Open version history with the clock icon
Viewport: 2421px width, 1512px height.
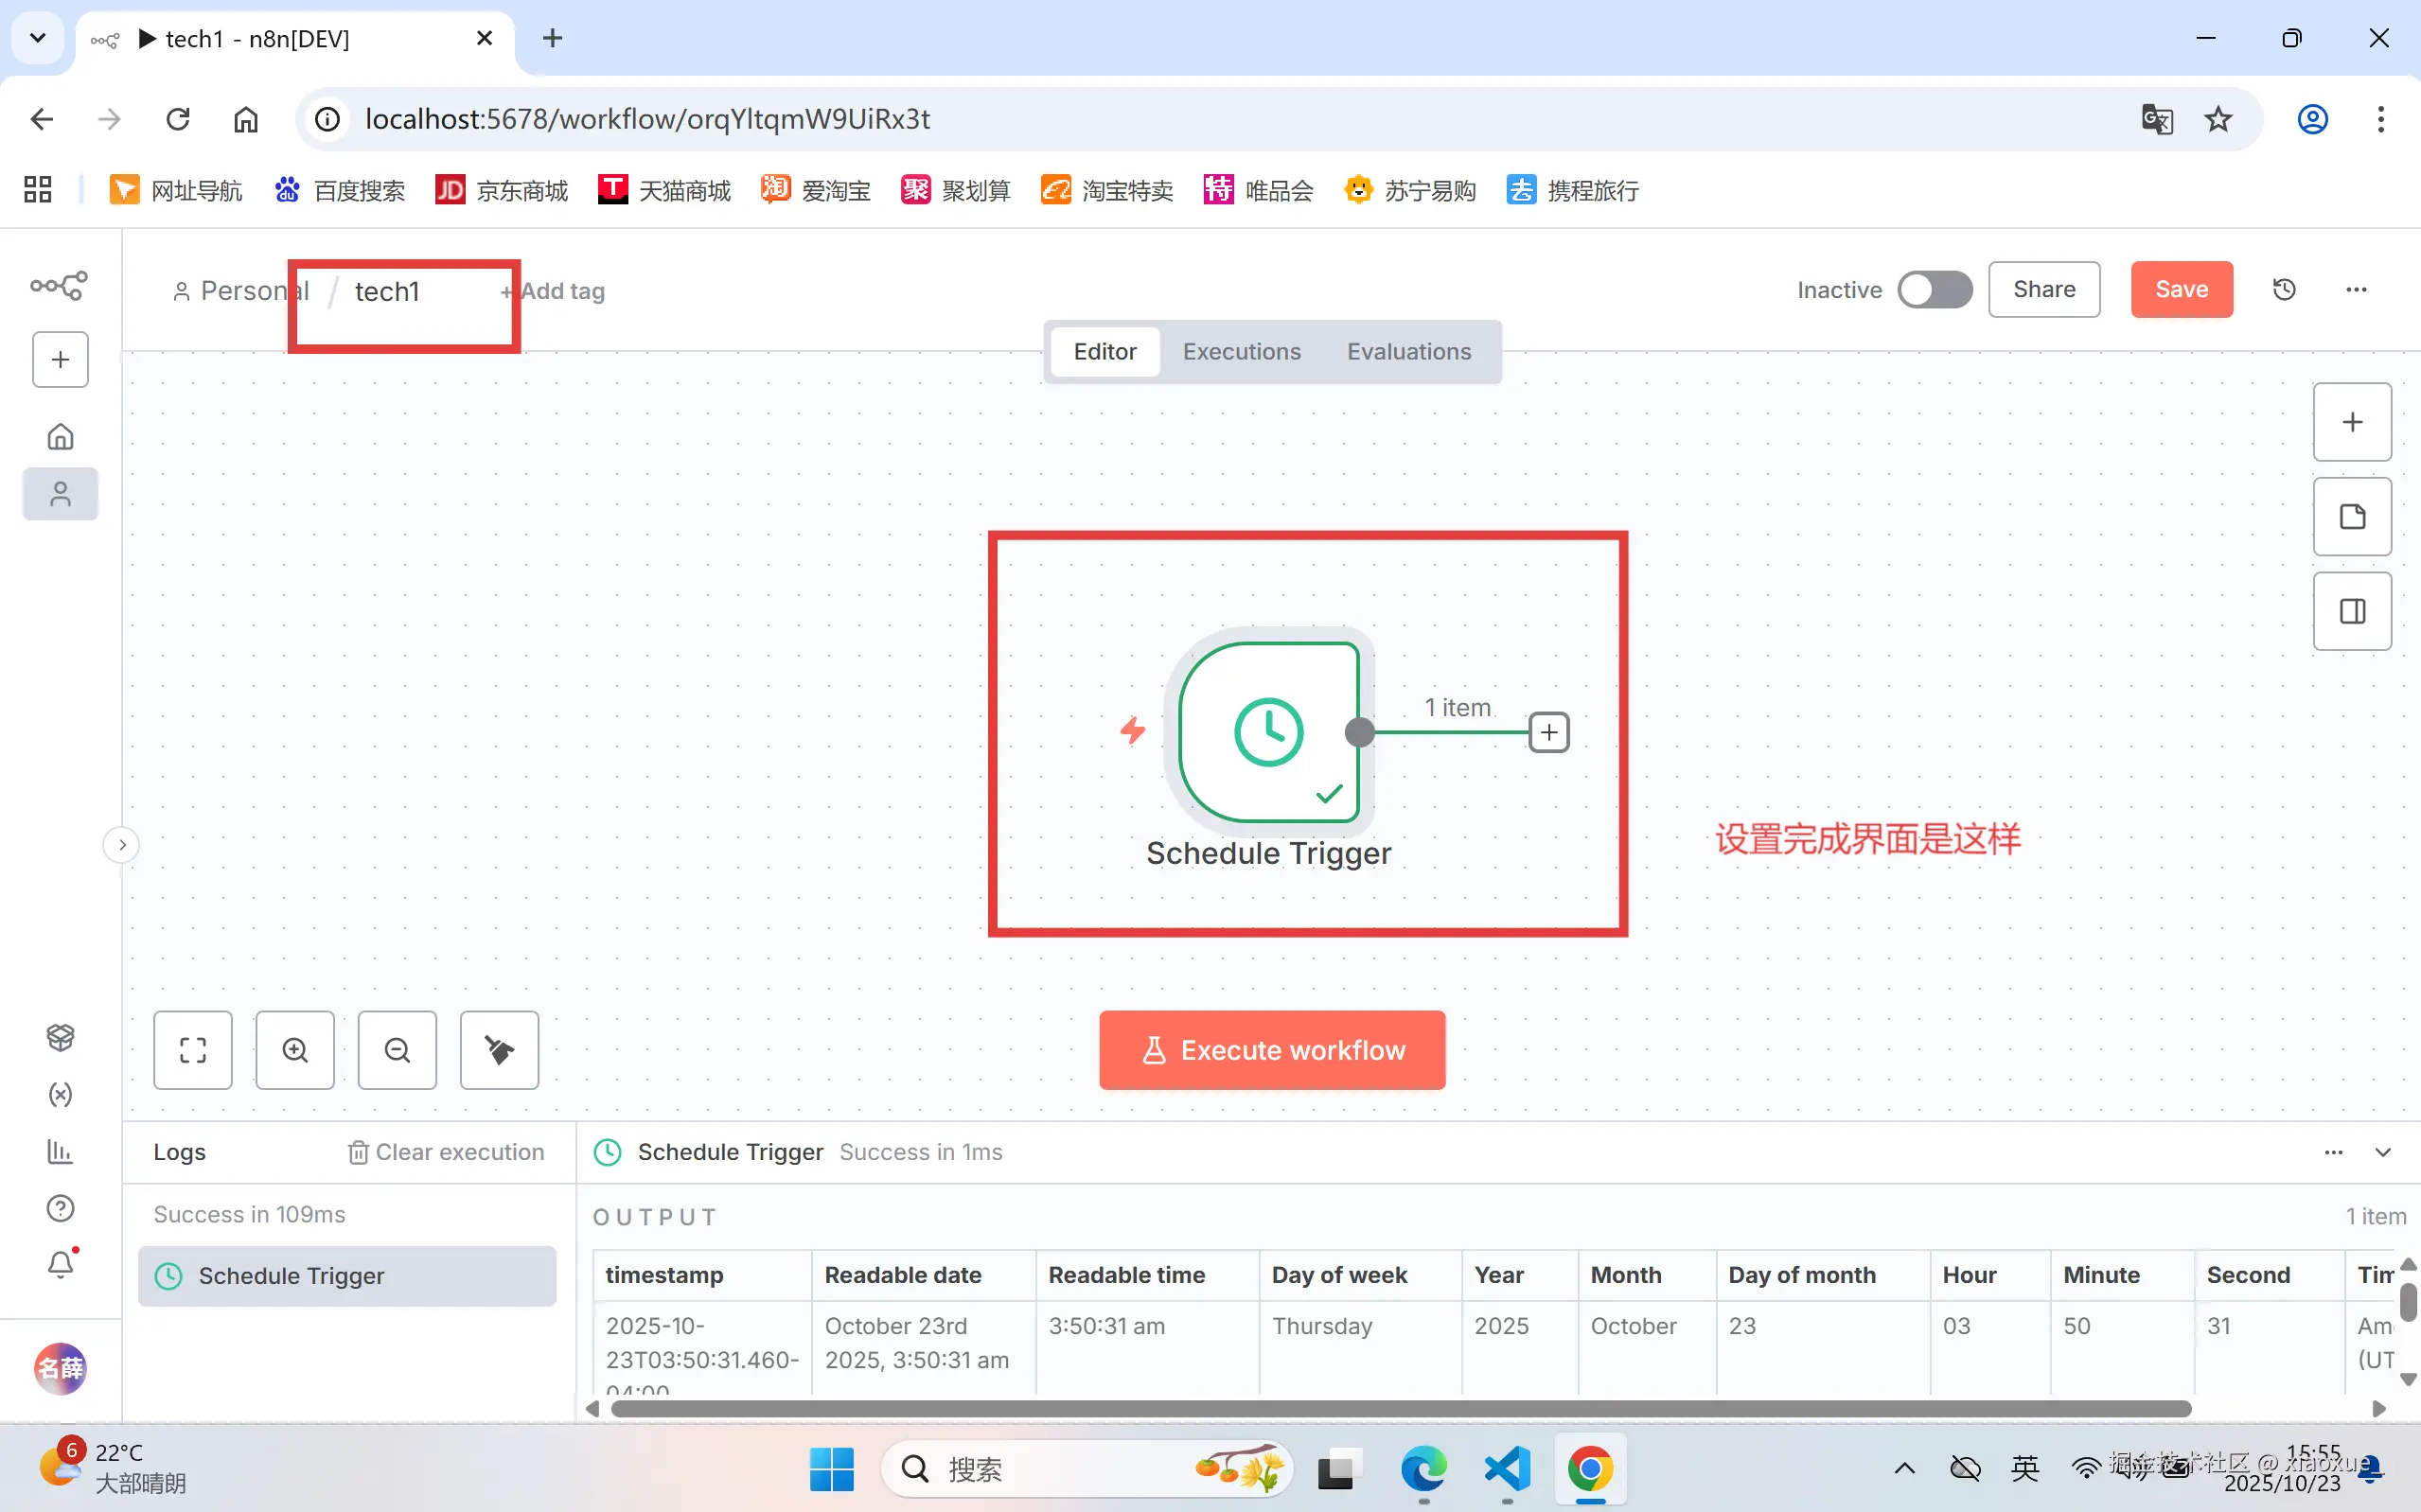coord(2285,289)
